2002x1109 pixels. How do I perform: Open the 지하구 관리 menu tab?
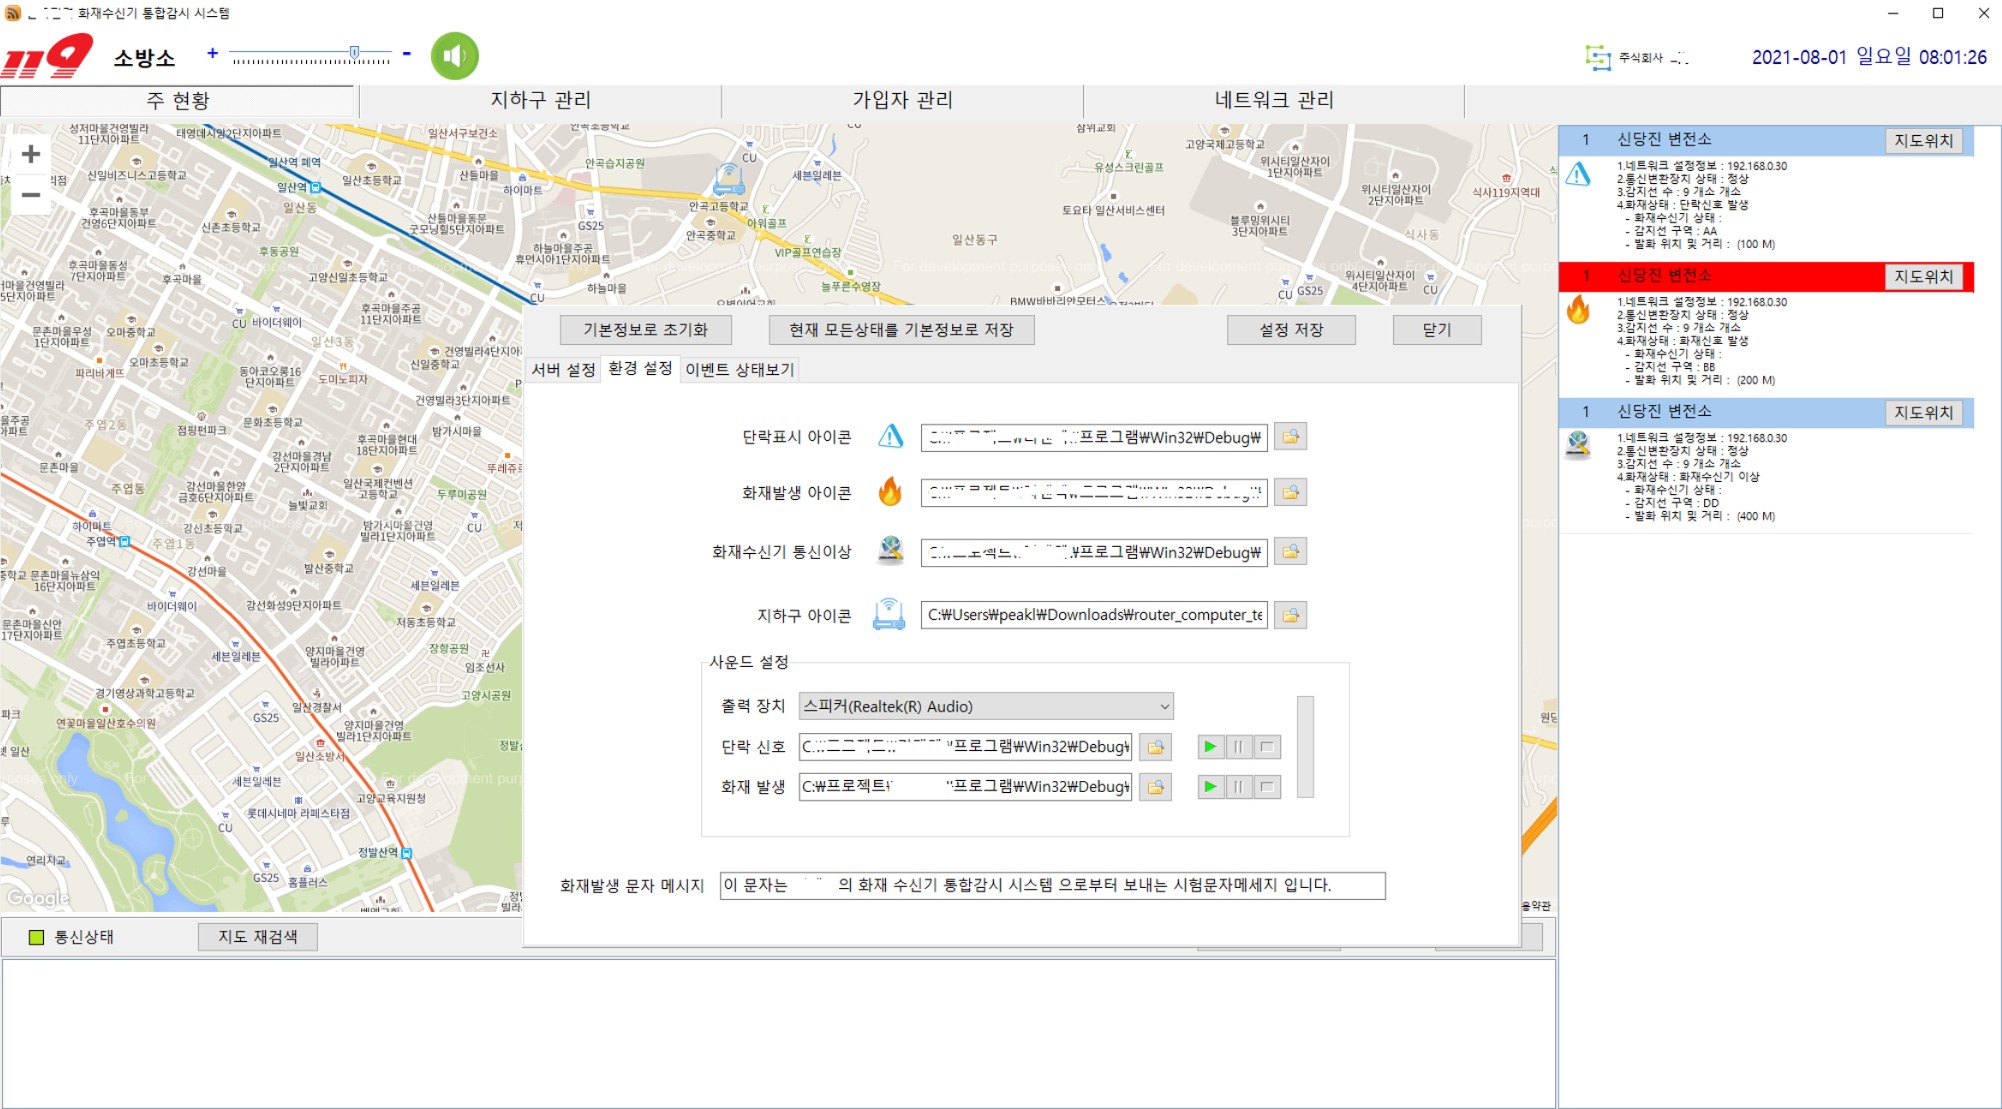pos(540,100)
